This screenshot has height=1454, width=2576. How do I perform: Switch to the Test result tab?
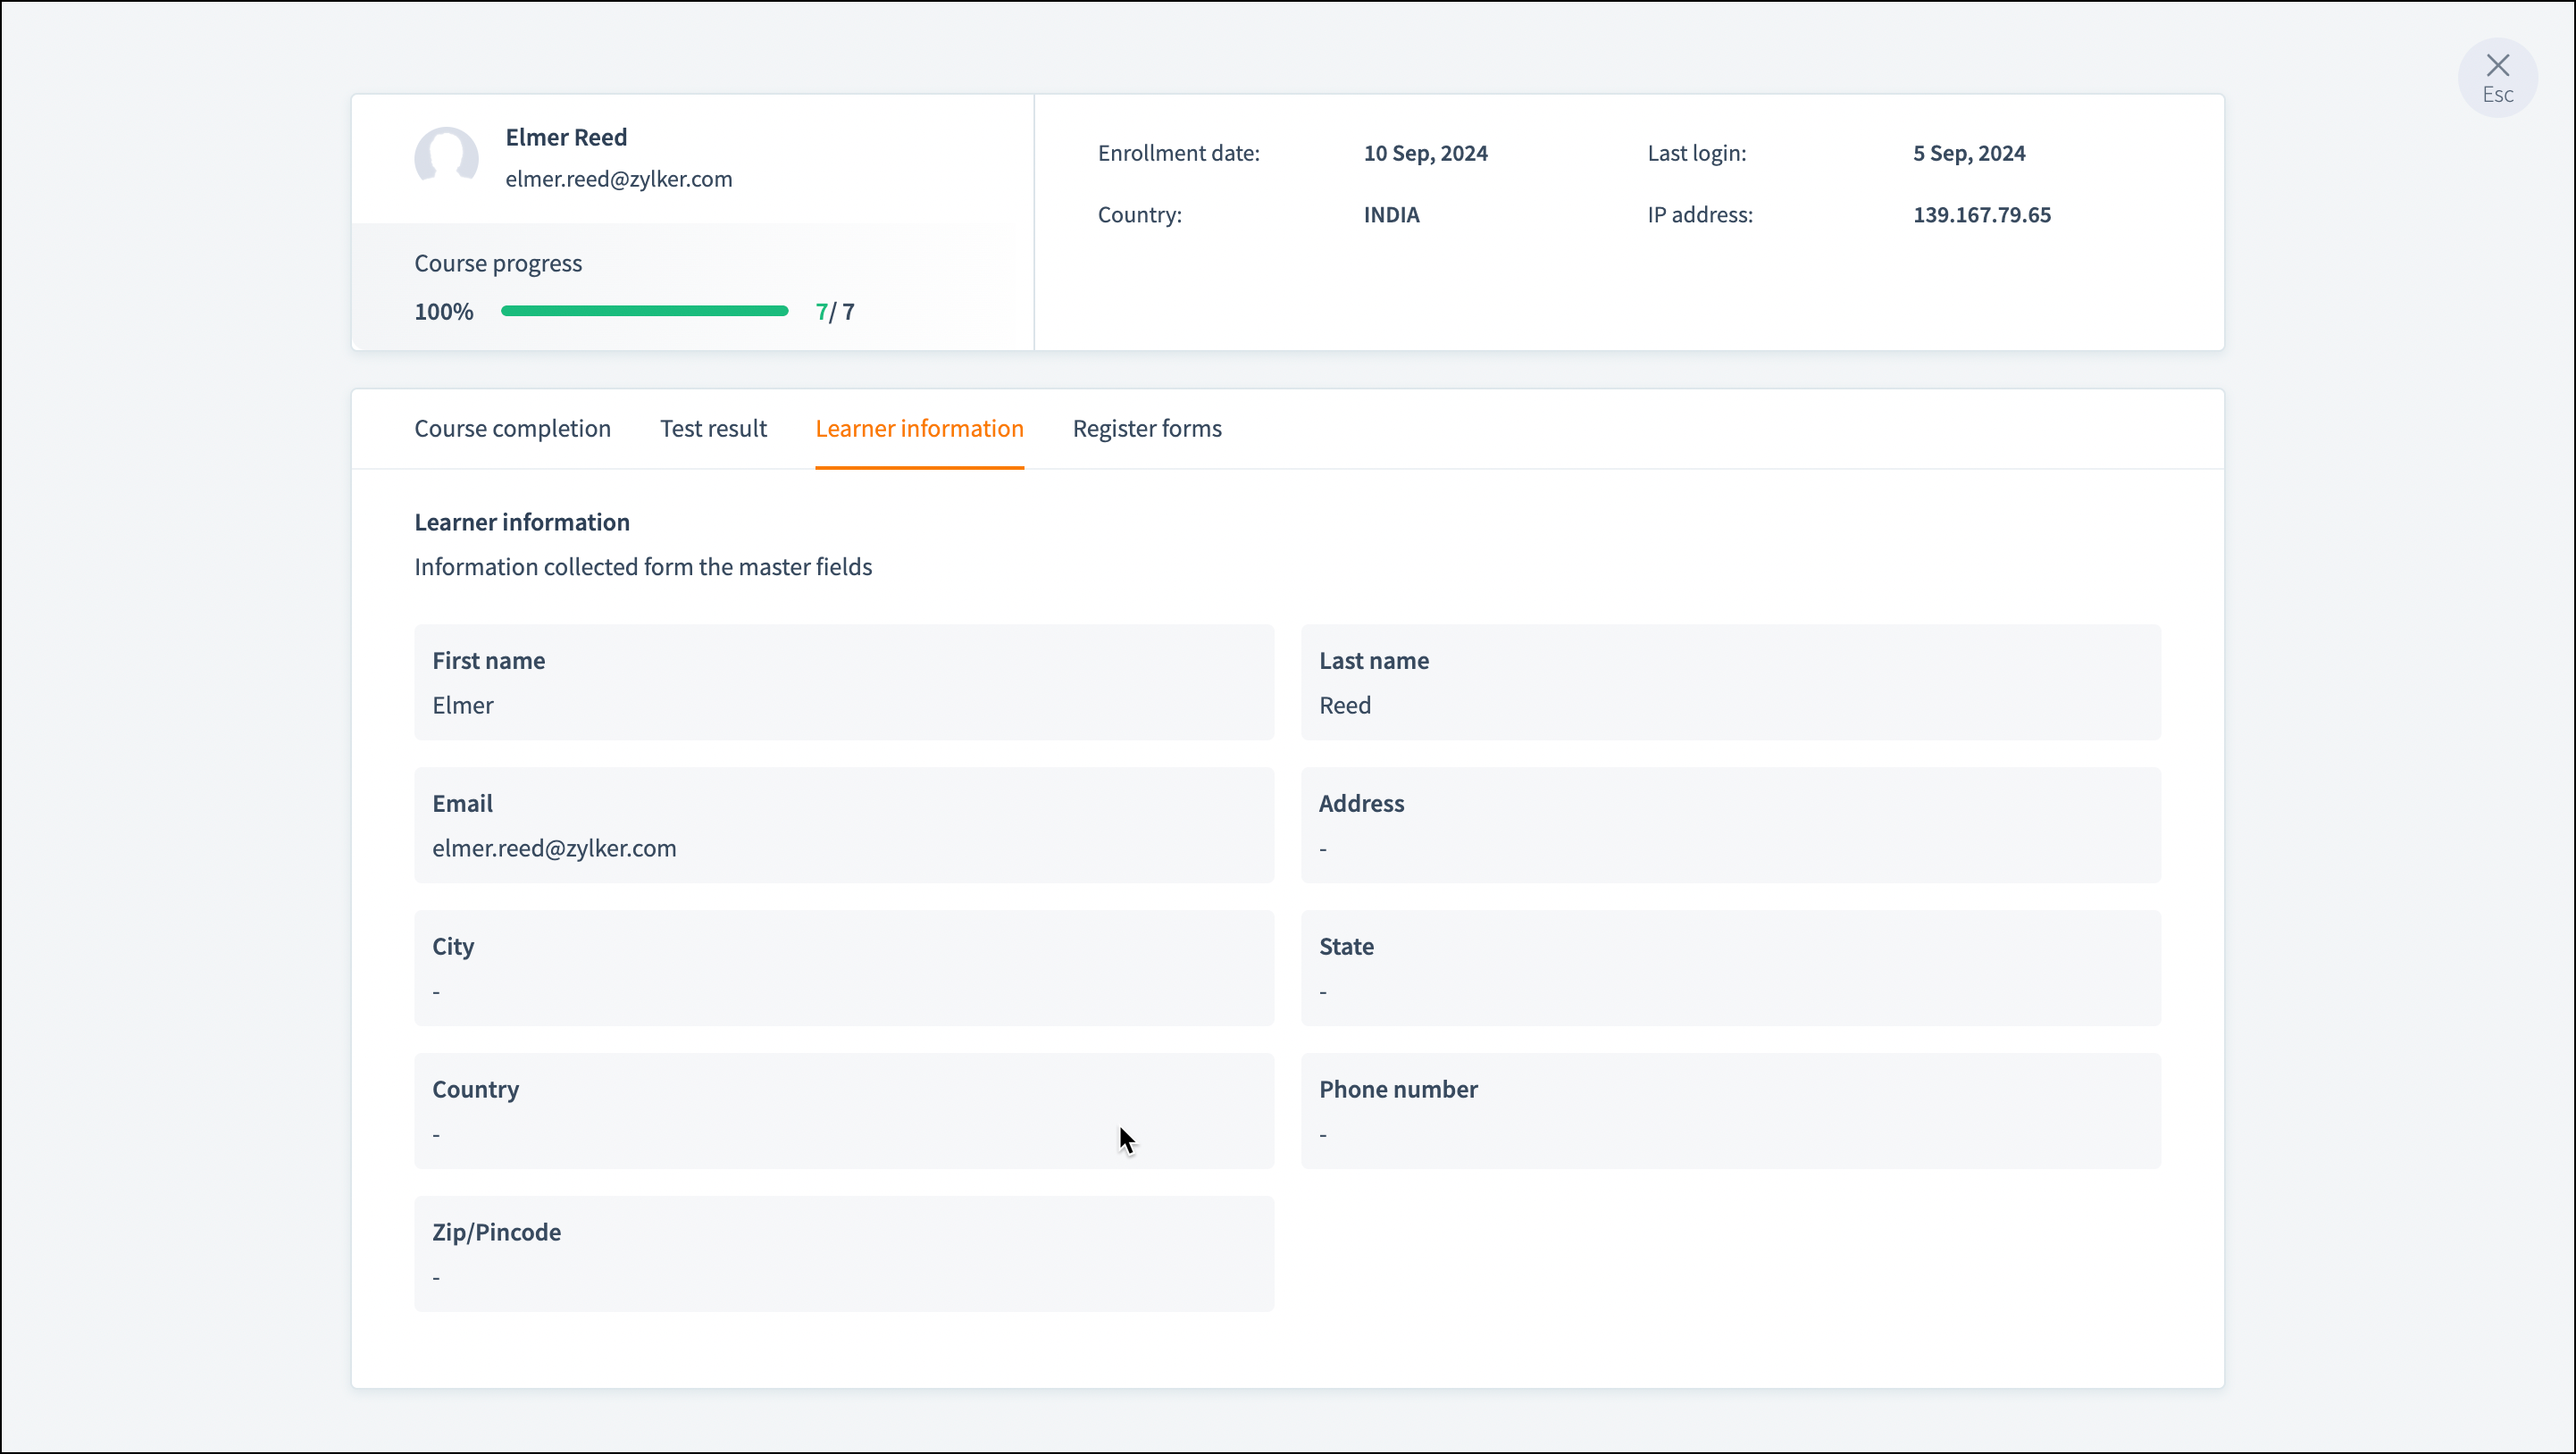tap(713, 428)
